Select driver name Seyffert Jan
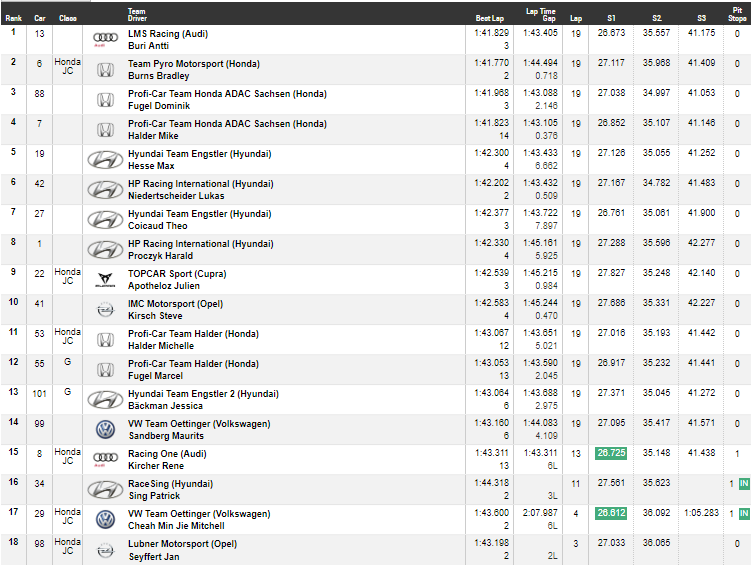This screenshot has height=565, width=755. click(154, 557)
